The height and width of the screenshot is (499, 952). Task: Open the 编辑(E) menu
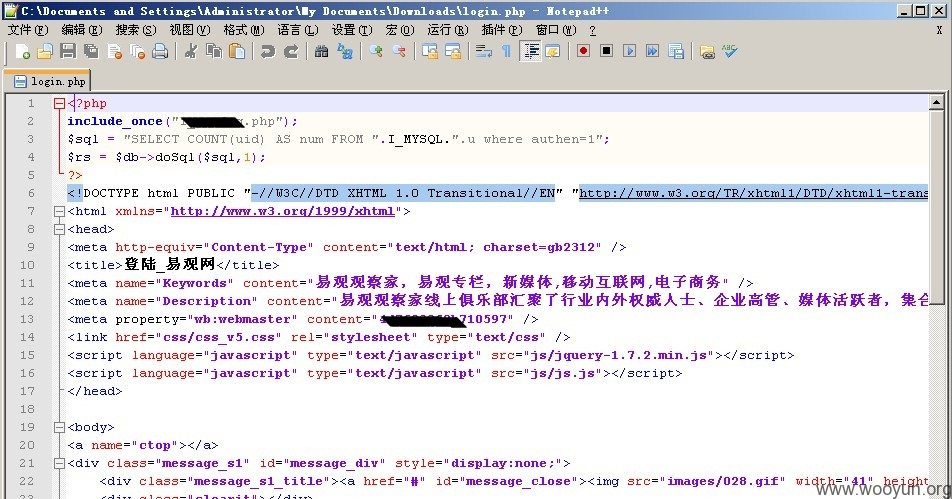(82, 30)
